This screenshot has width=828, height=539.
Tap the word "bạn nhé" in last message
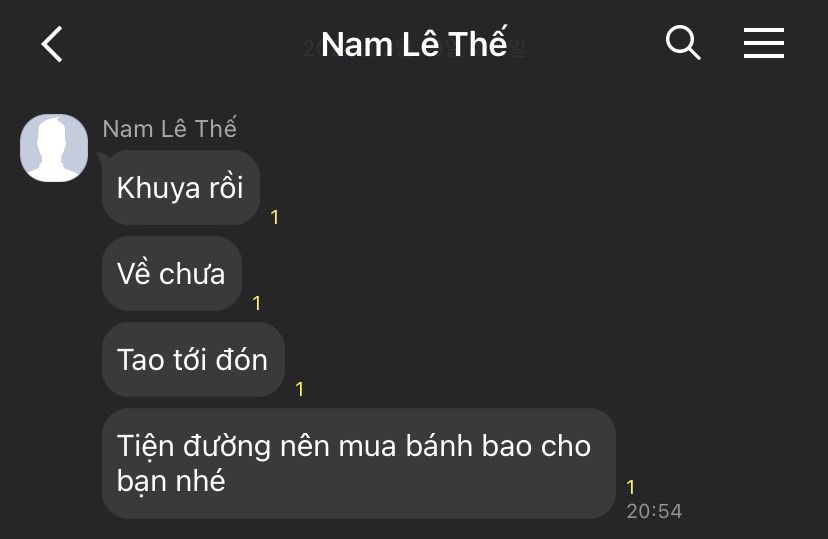point(171,481)
